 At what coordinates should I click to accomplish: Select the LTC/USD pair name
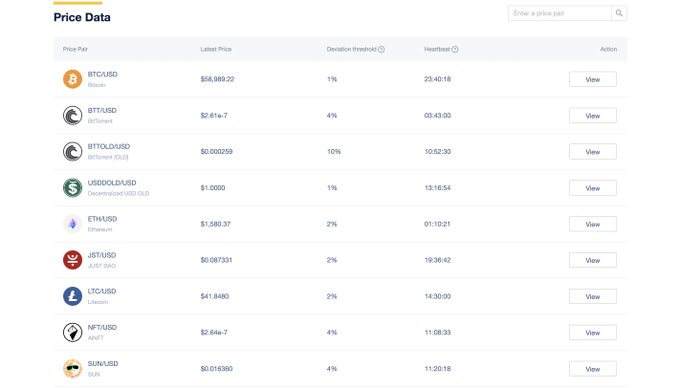pos(102,291)
